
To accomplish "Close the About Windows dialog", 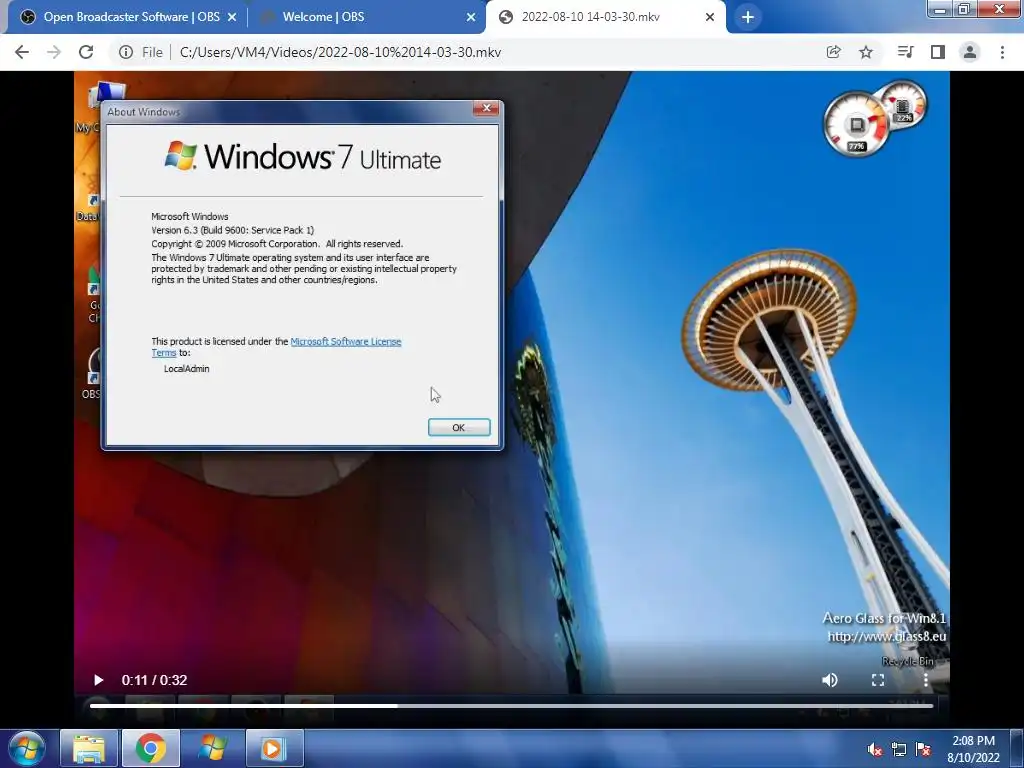I will [487, 108].
